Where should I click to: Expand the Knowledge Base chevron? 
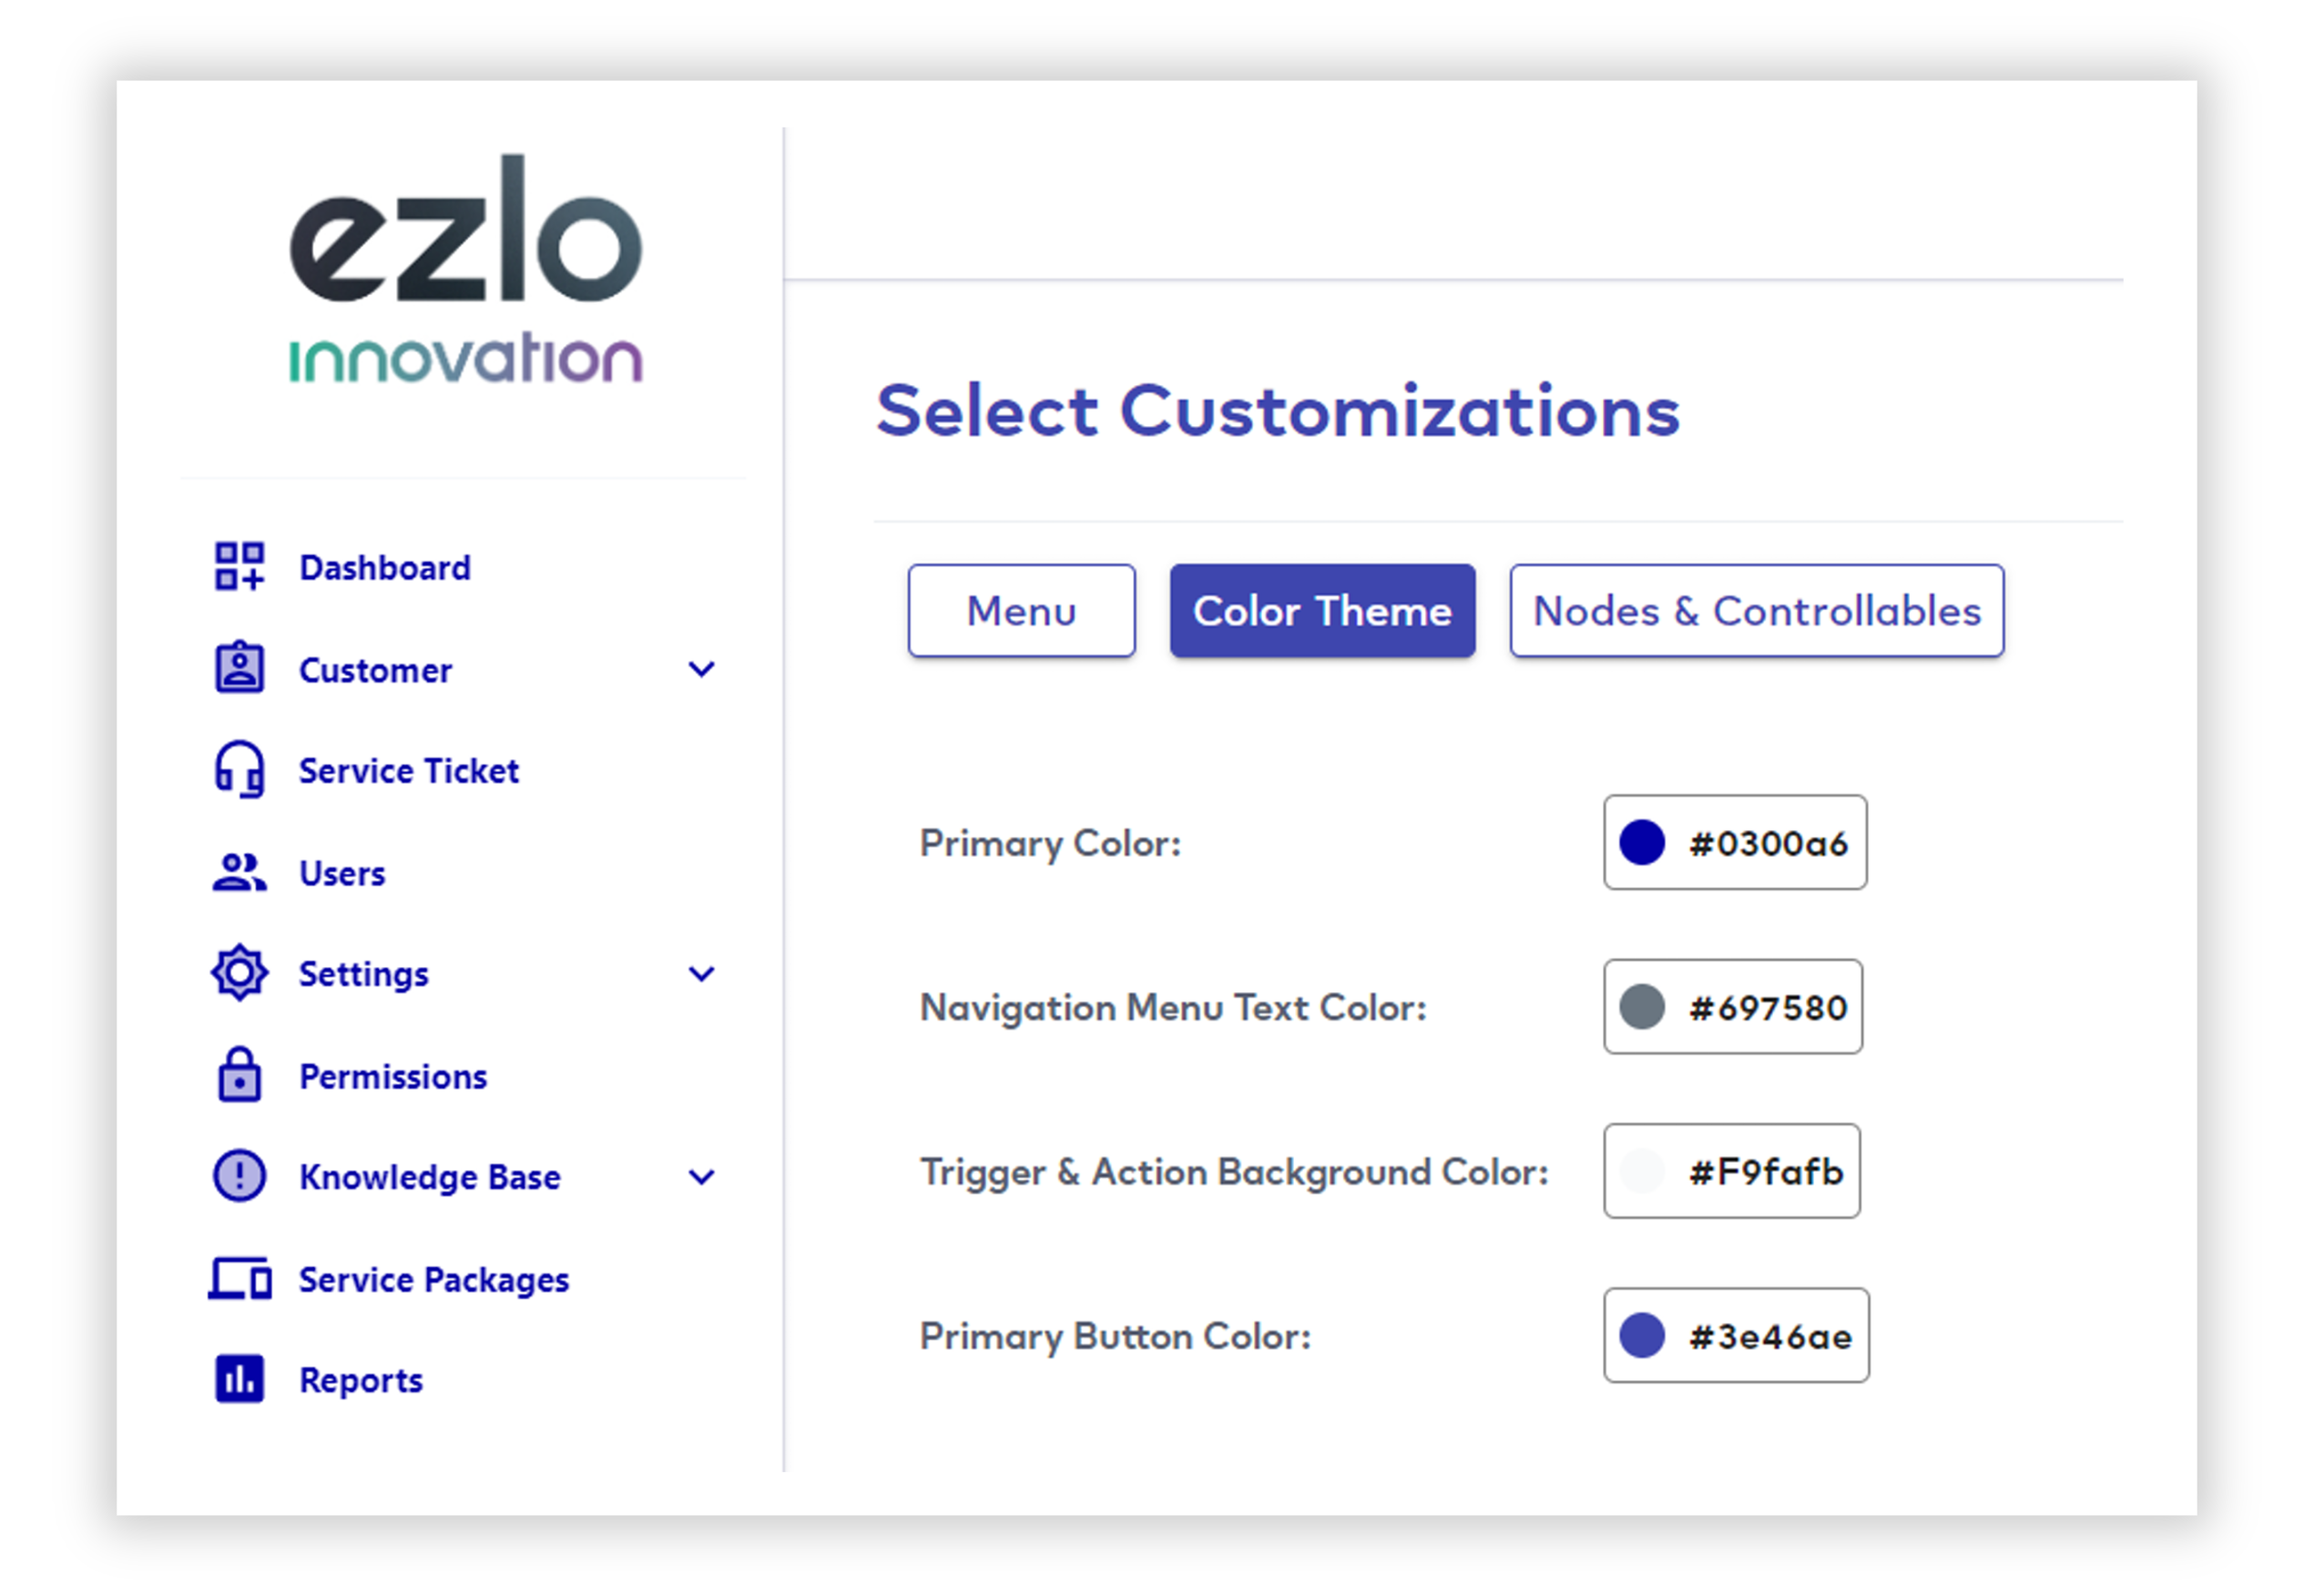[702, 1177]
